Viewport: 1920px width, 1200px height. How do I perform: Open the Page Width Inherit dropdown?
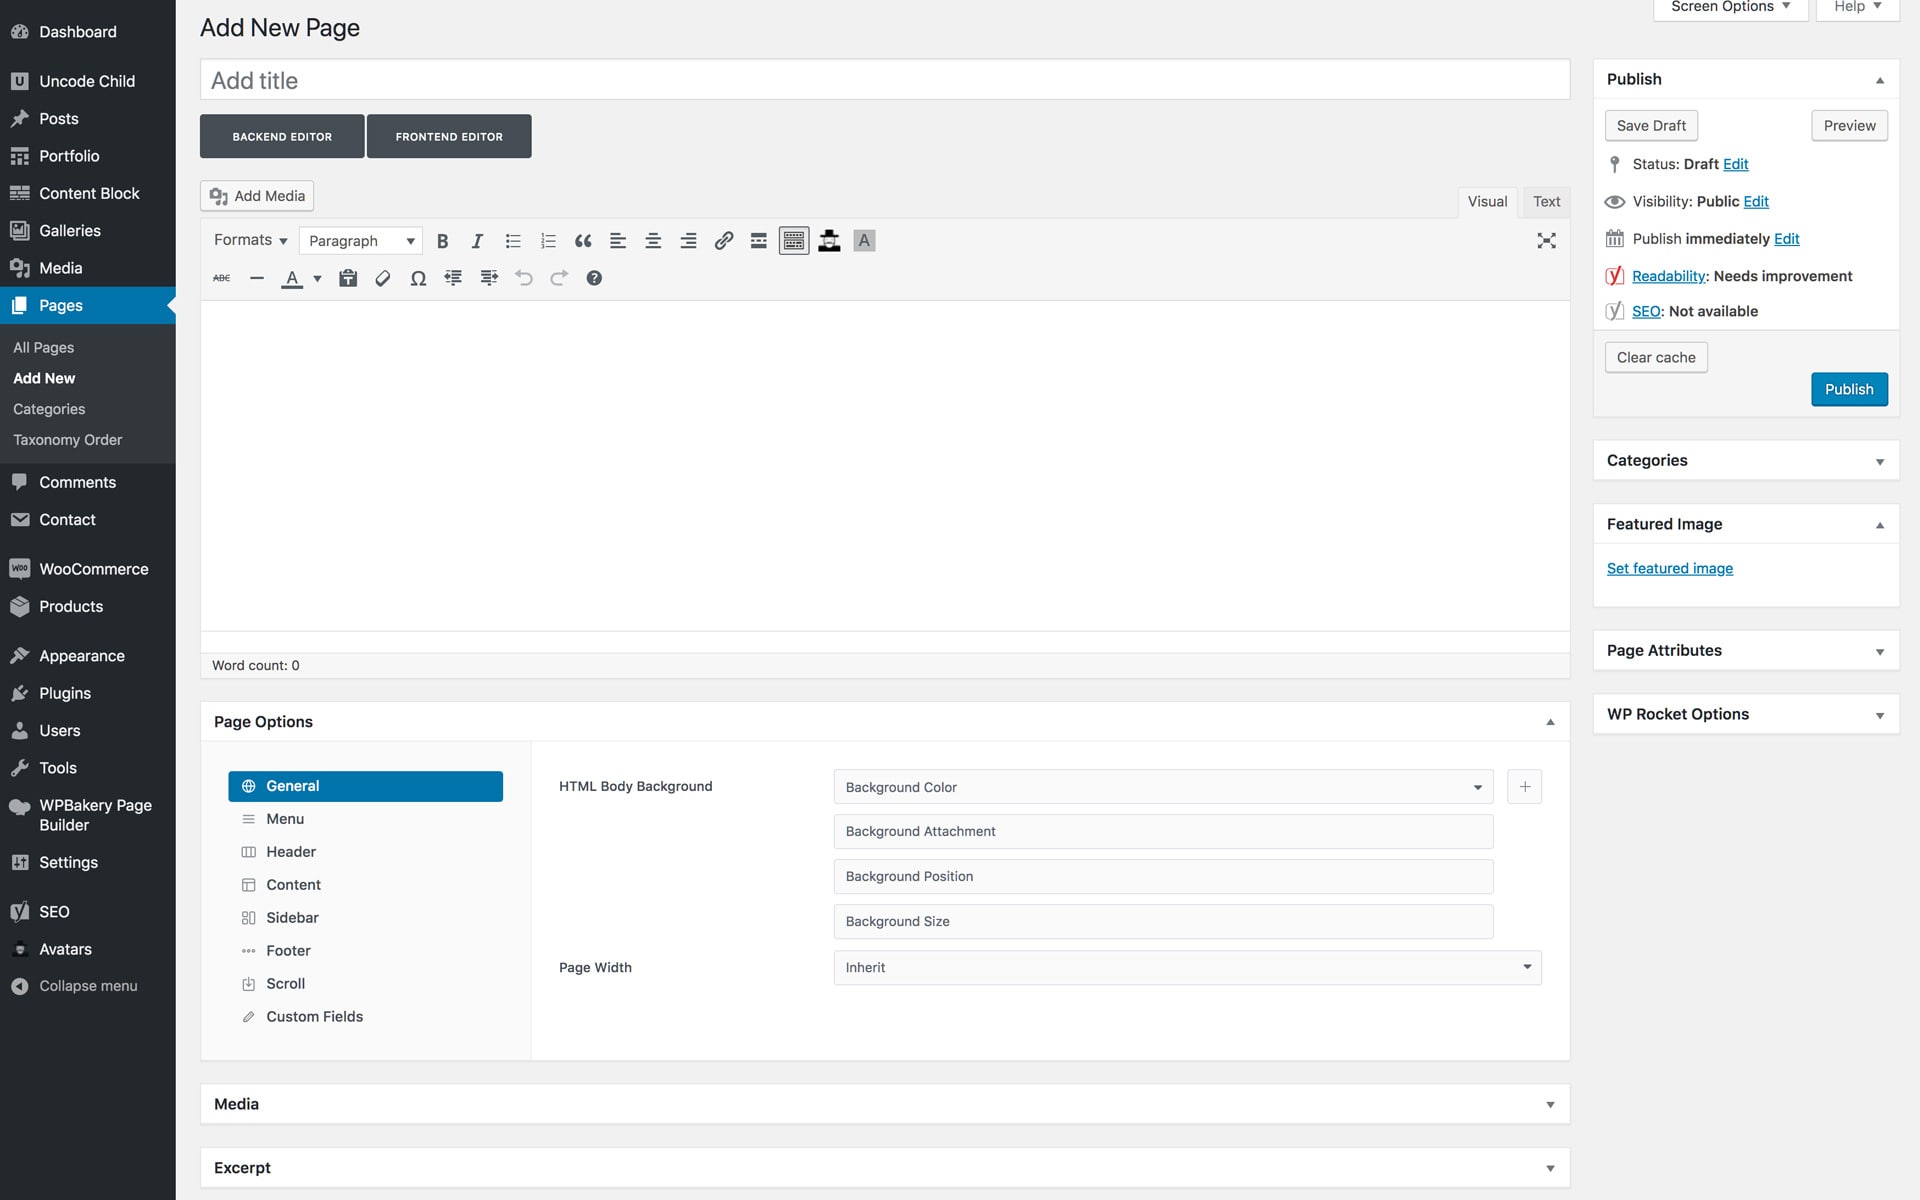(1187, 967)
